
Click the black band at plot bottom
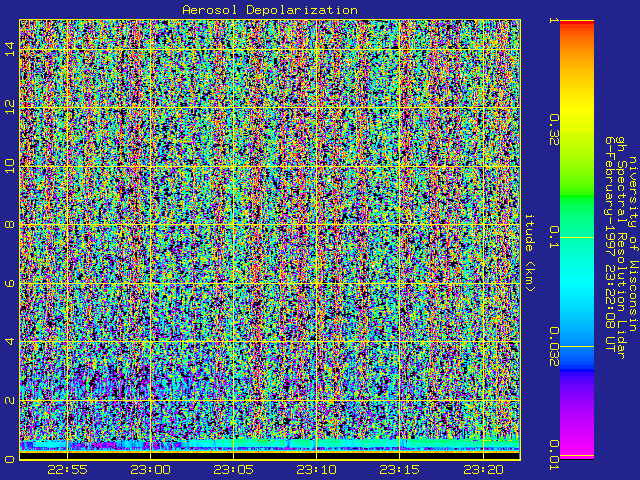point(270,456)
